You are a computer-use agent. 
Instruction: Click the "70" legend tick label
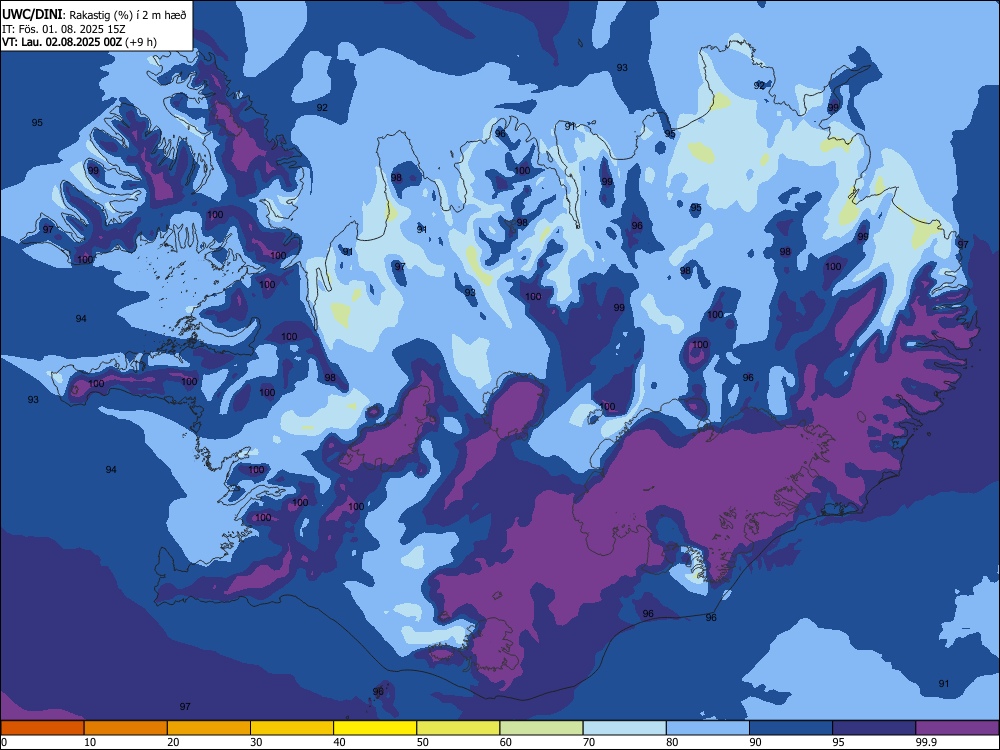pyautogui.click(x=589, y=742)
